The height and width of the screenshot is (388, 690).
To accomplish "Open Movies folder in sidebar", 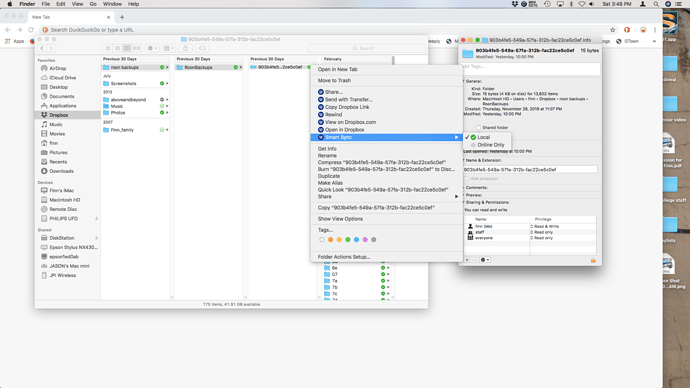I will tap(57, 134).
